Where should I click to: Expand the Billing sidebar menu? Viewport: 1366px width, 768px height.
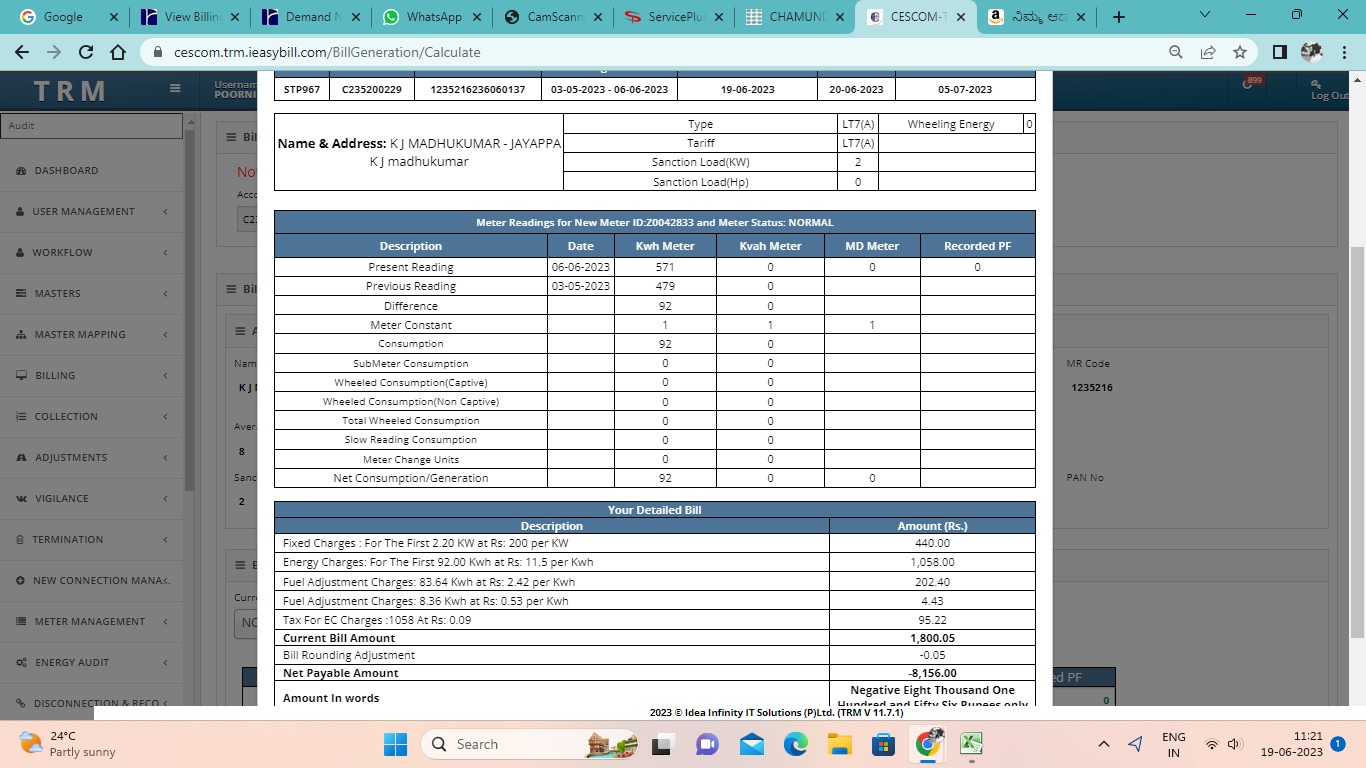pyautogui.click(x=92, y=375)
